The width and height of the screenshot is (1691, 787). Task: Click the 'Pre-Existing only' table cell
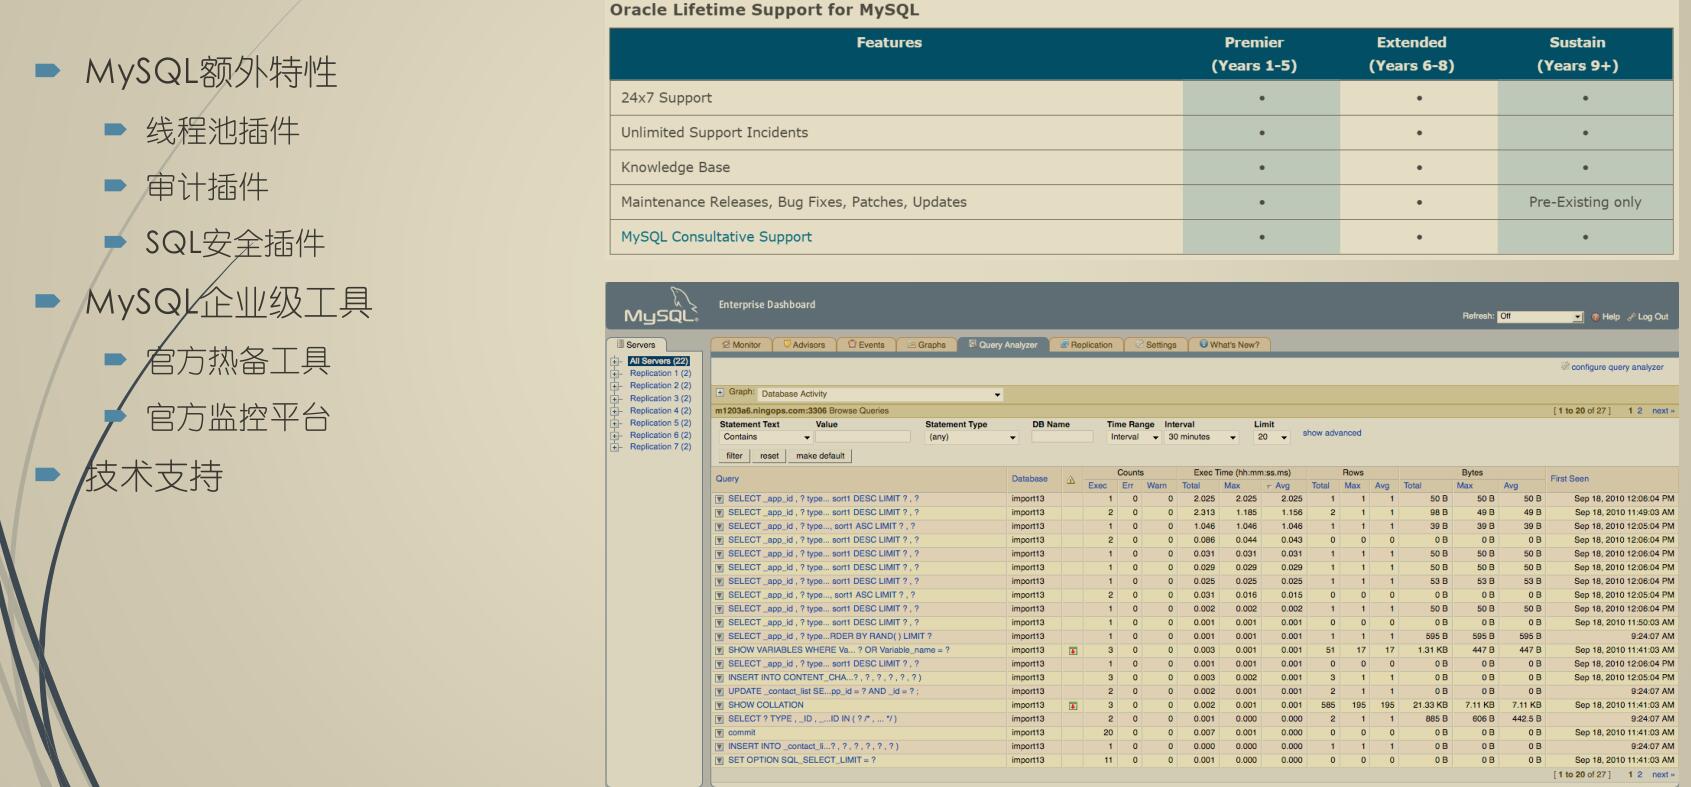point(1585,202)
